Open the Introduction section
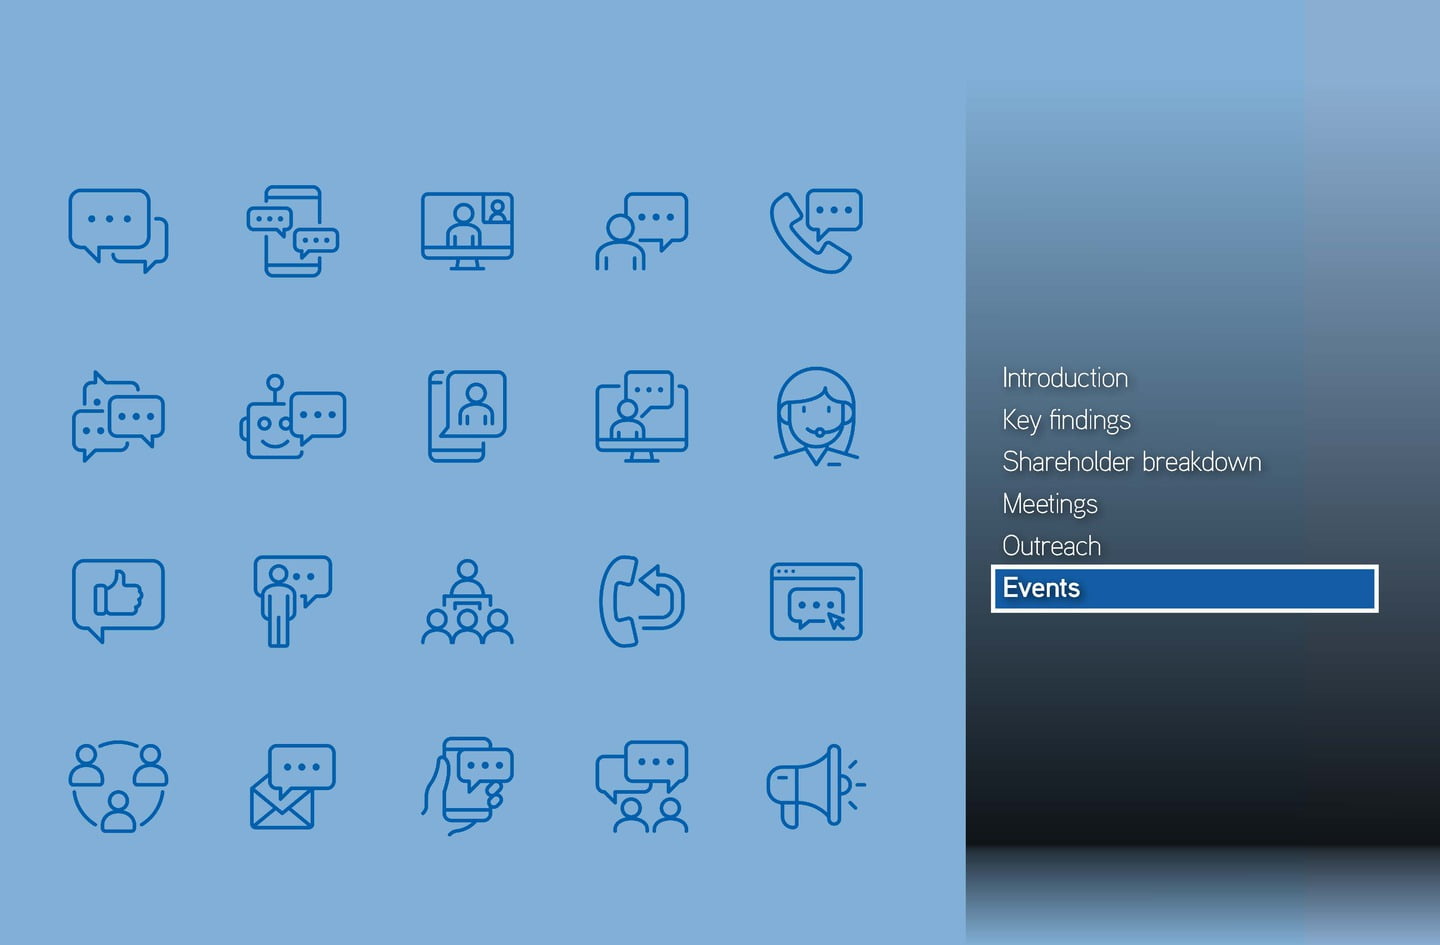The height and width of the screenshot is (945, 1440). pyautogui.click(x=1065, y=378)
